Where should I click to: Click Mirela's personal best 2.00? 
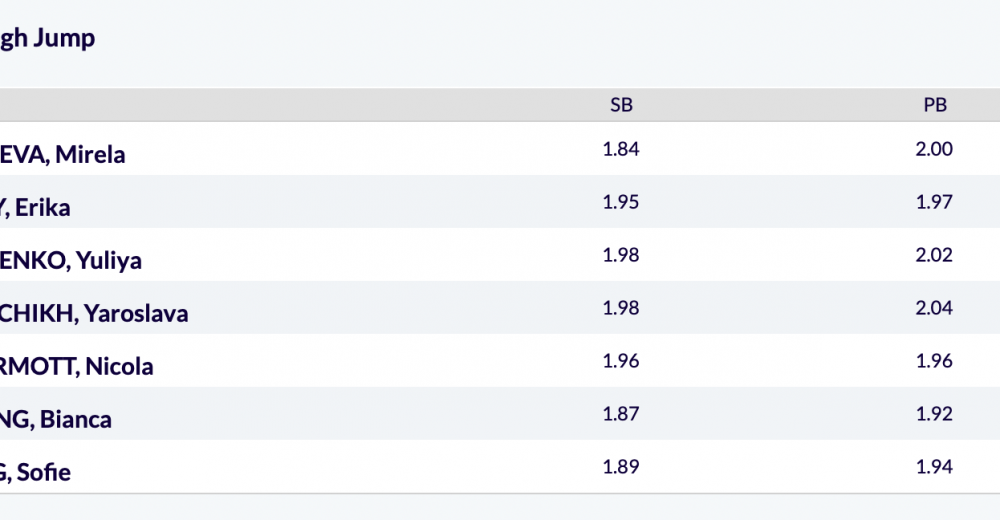(934, 149)
